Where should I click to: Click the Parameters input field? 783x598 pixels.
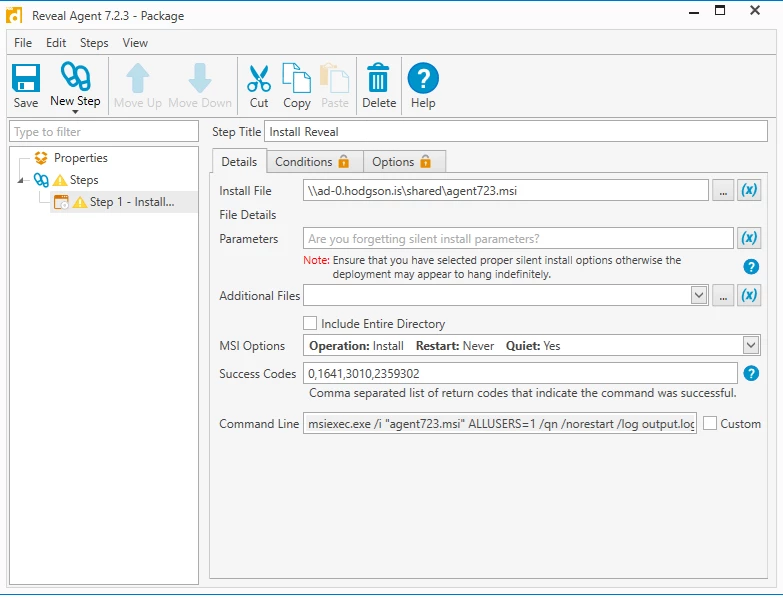coord(518,239)
